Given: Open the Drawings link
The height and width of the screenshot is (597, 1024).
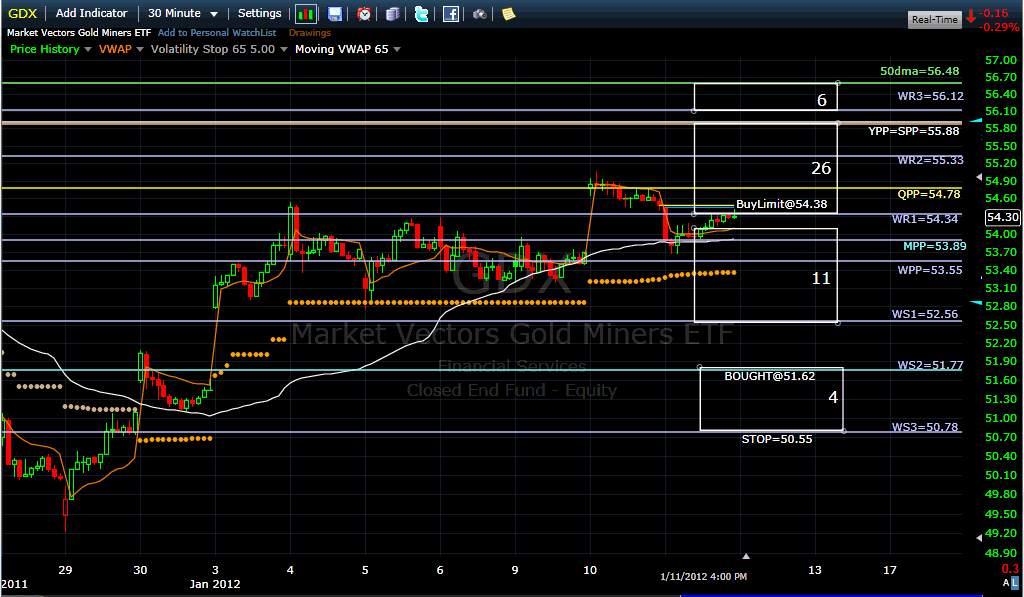Looking at the screenshot, I should click(310, 33).
